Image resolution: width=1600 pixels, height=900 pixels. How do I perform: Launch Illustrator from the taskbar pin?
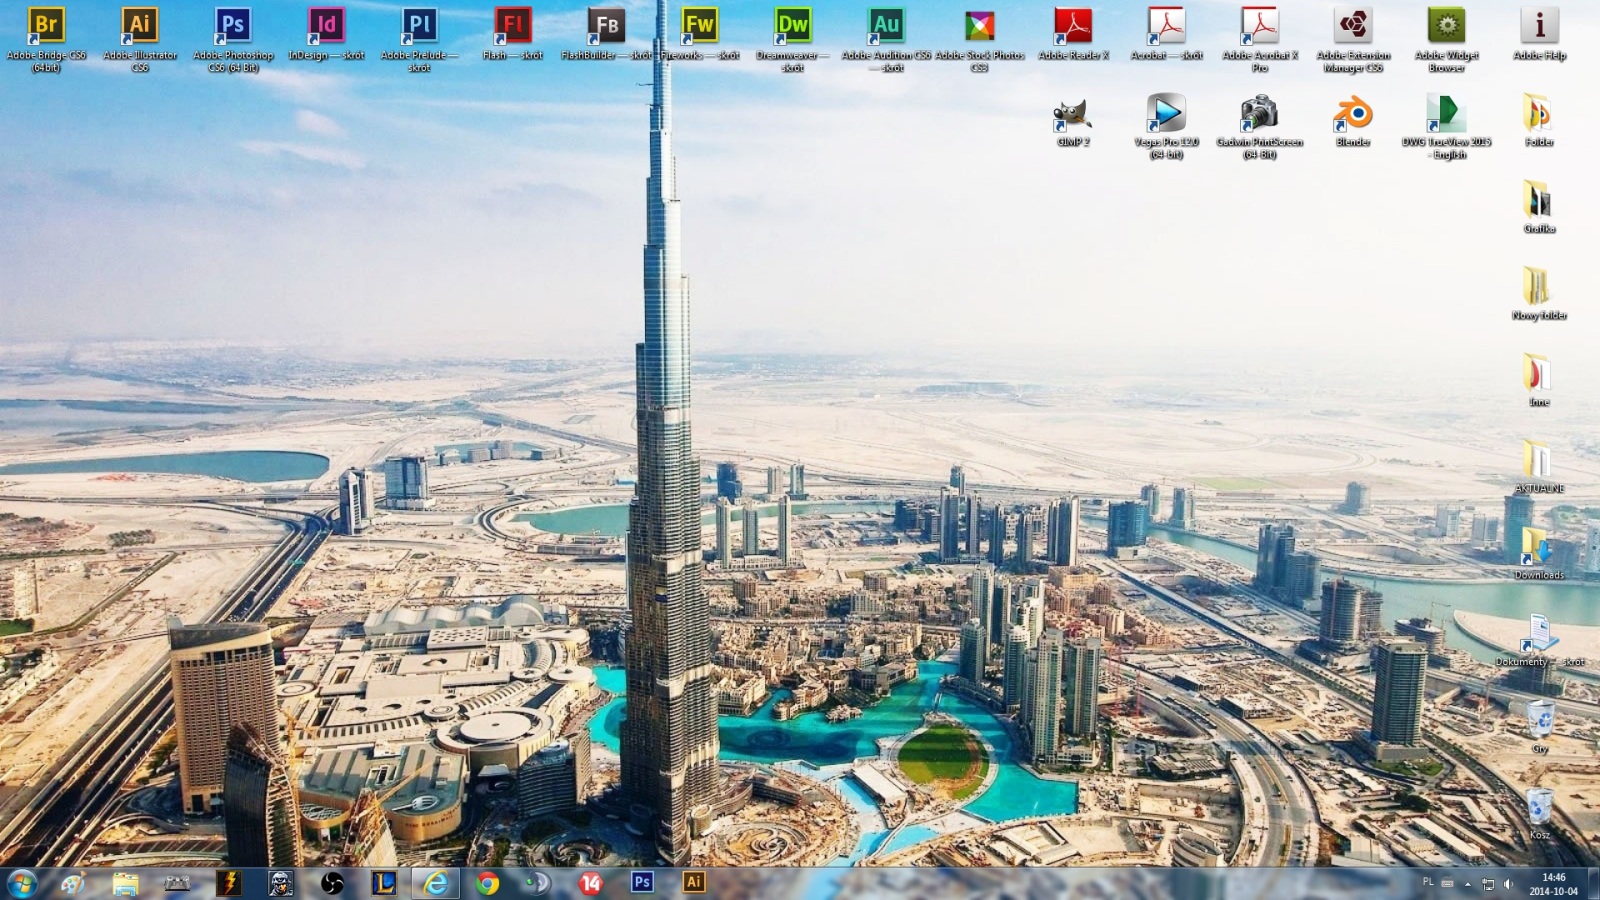click(x=694, y=882)
